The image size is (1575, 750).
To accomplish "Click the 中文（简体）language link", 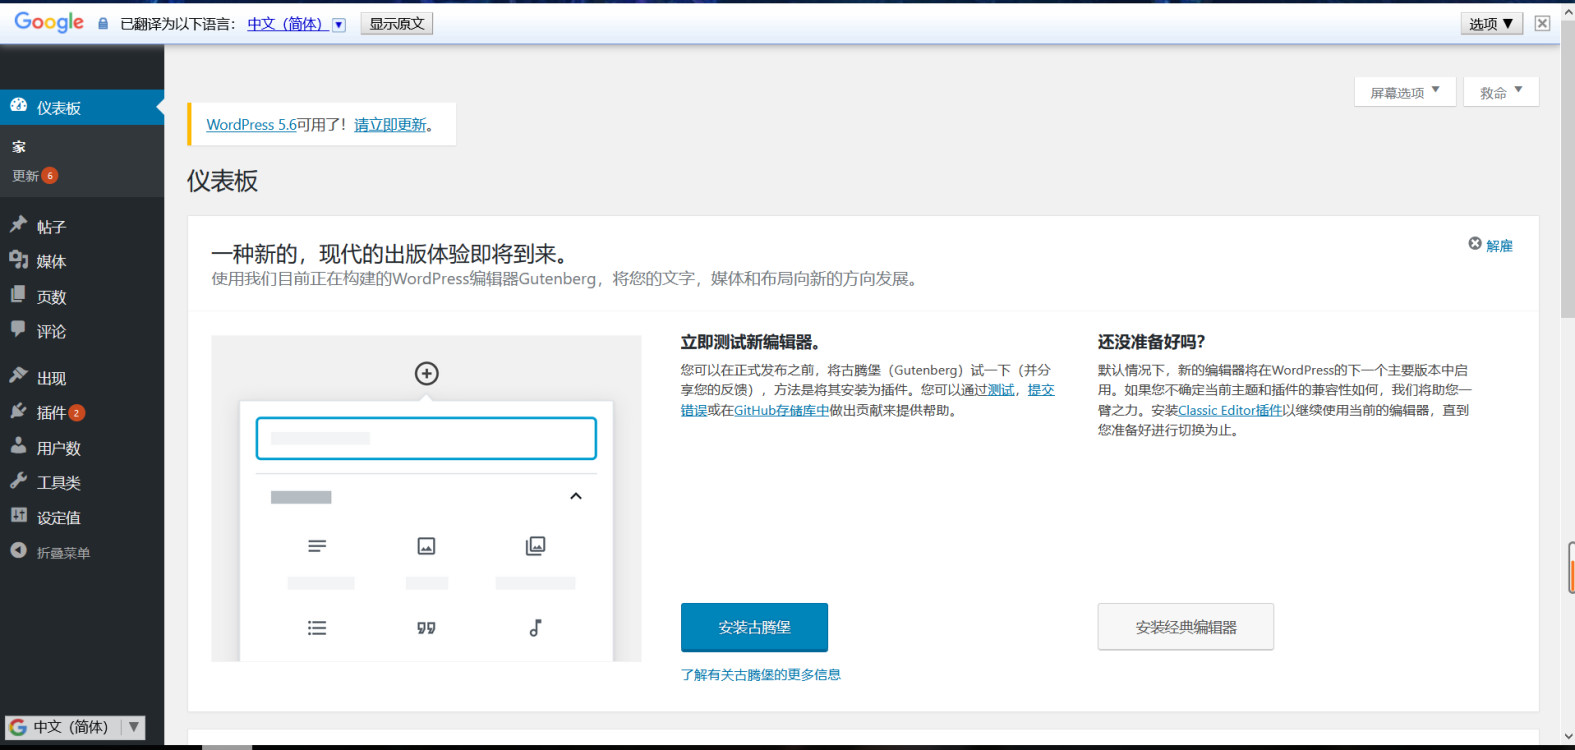I will (x=288, y=24).
